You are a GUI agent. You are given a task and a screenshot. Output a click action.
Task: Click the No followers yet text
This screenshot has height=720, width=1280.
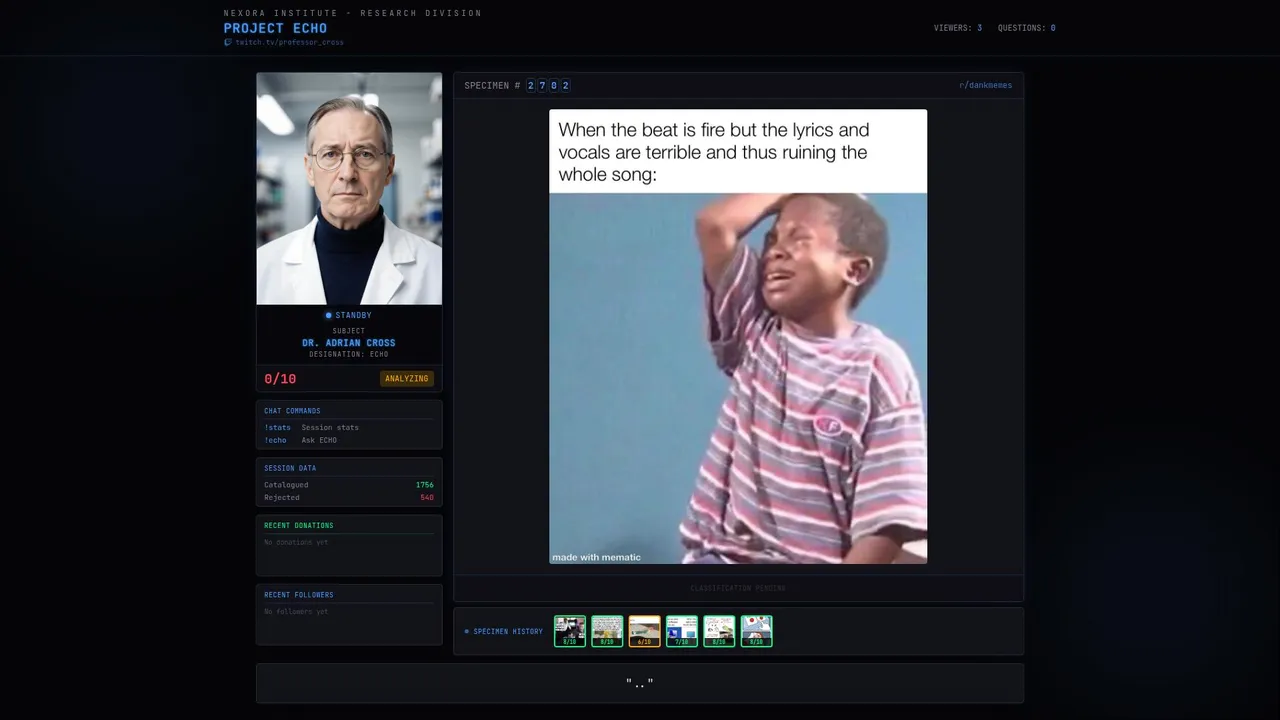[x=296, y=611]
